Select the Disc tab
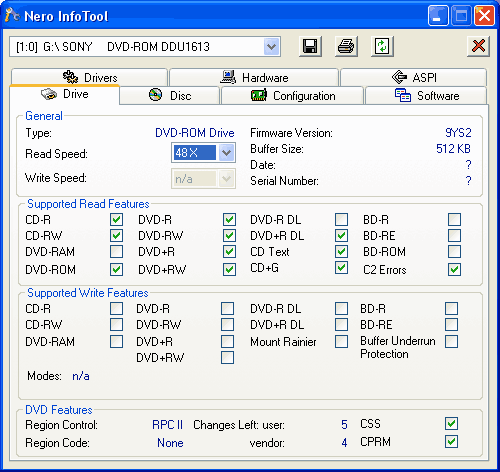 tap(170, 96)
